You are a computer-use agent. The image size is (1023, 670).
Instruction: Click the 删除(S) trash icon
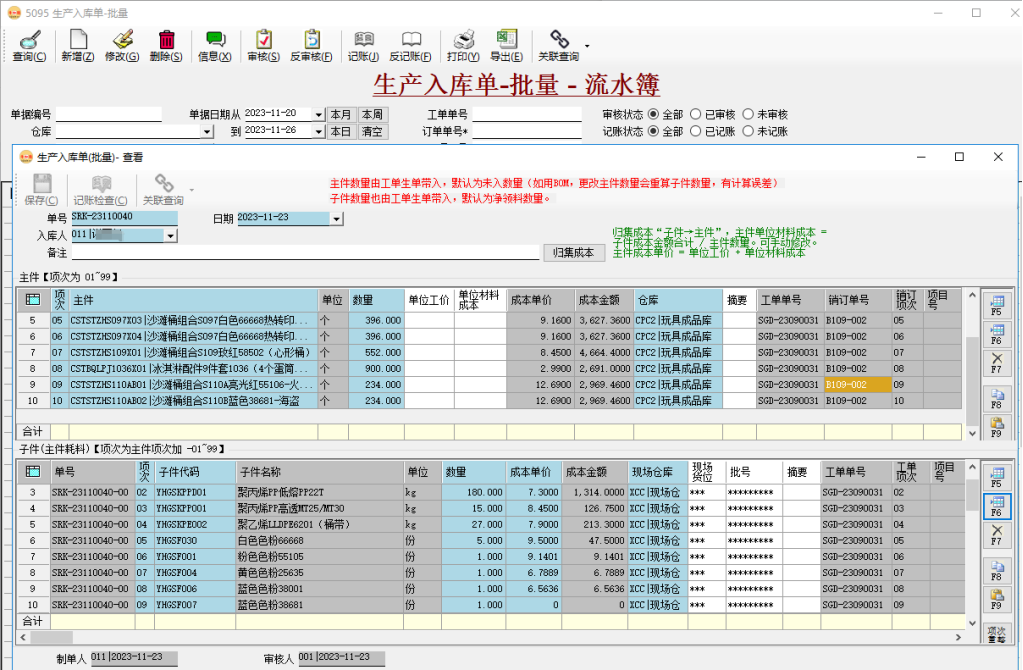click(166, 46)
